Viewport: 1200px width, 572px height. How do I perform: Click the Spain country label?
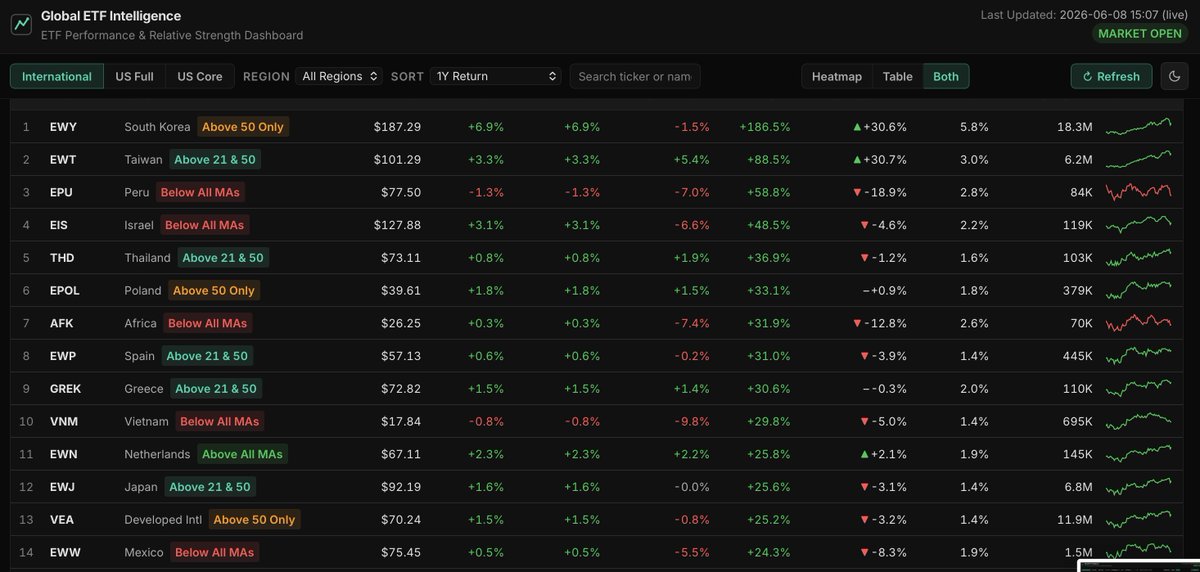[x=139, y=356]
